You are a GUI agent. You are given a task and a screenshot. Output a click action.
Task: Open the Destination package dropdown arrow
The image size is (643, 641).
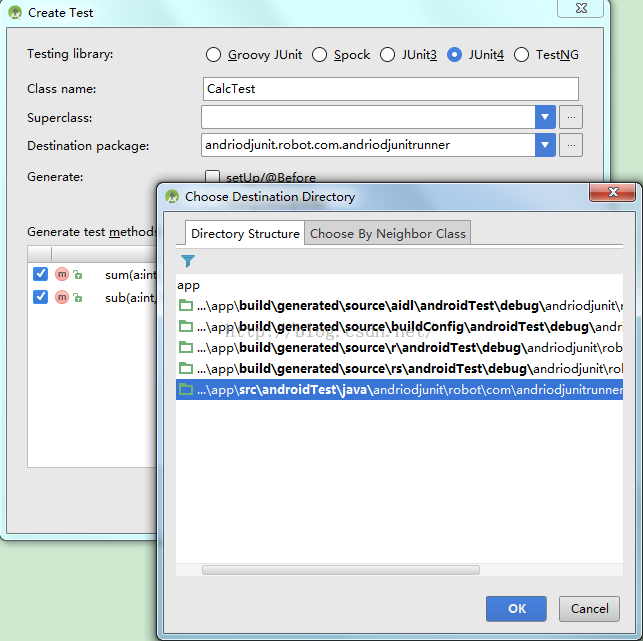pyautogui.click(x=545, y=145)
